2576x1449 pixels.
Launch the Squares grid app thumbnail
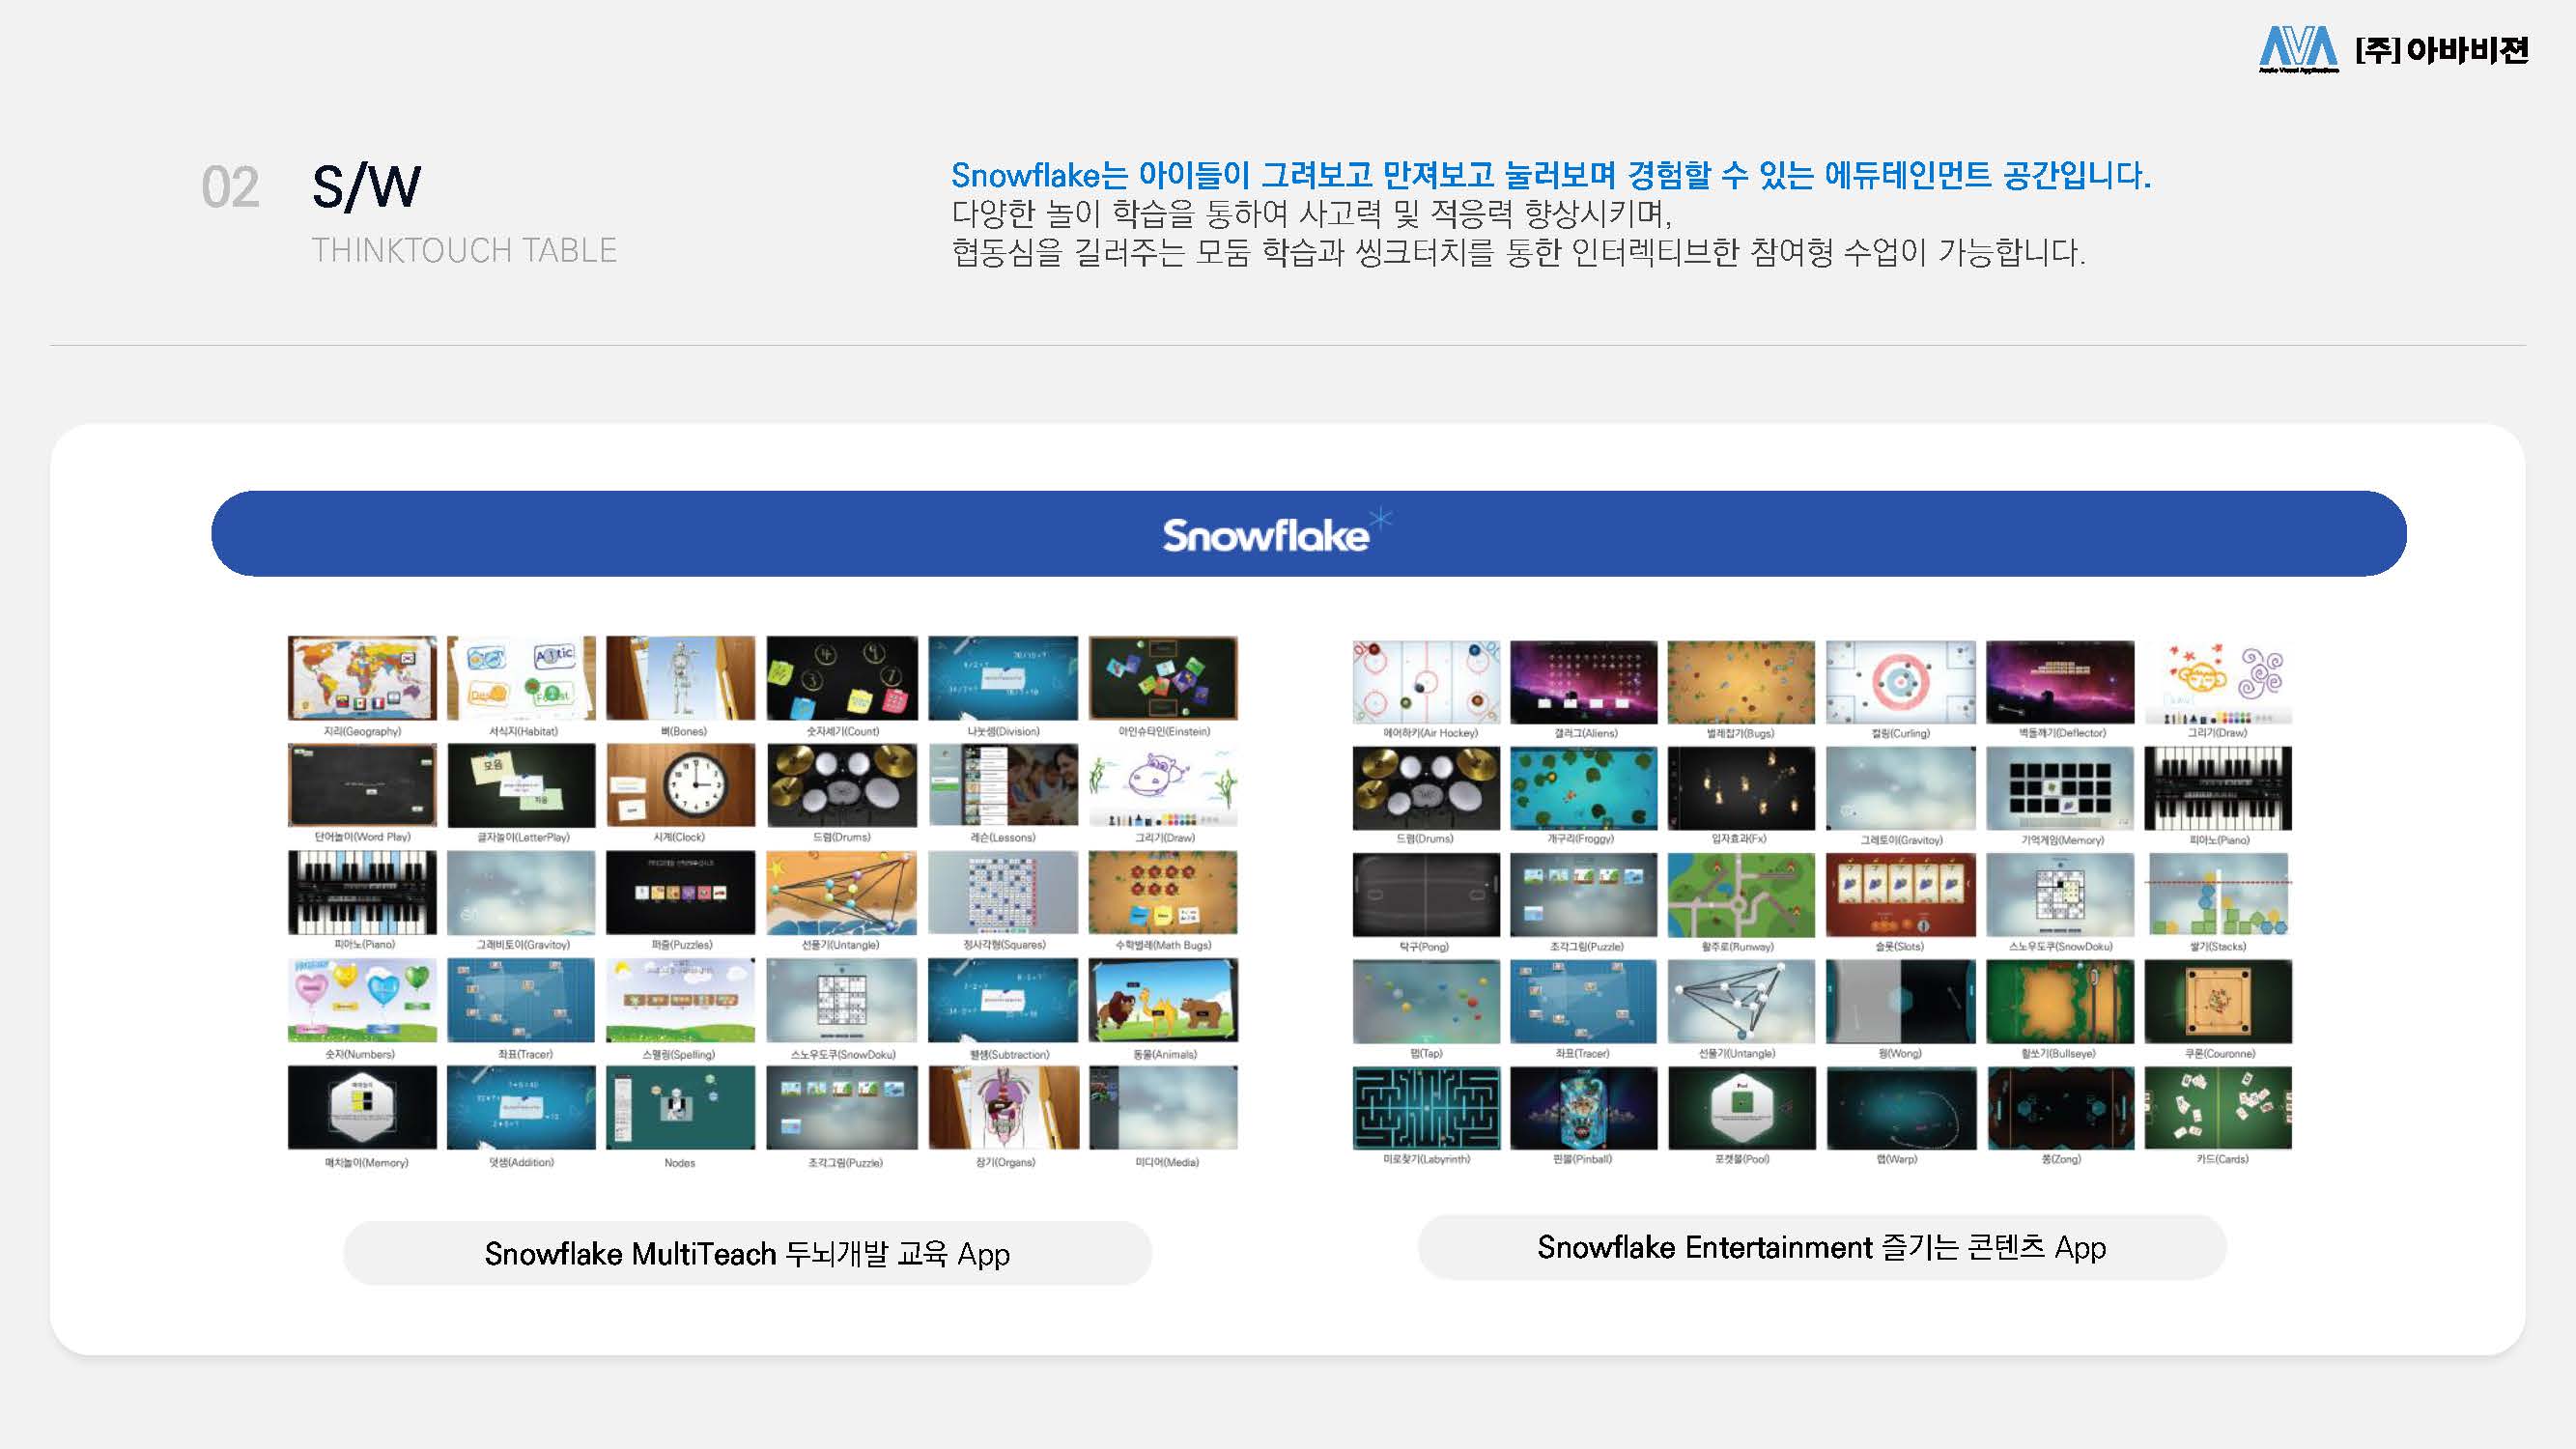(1003, 892)
